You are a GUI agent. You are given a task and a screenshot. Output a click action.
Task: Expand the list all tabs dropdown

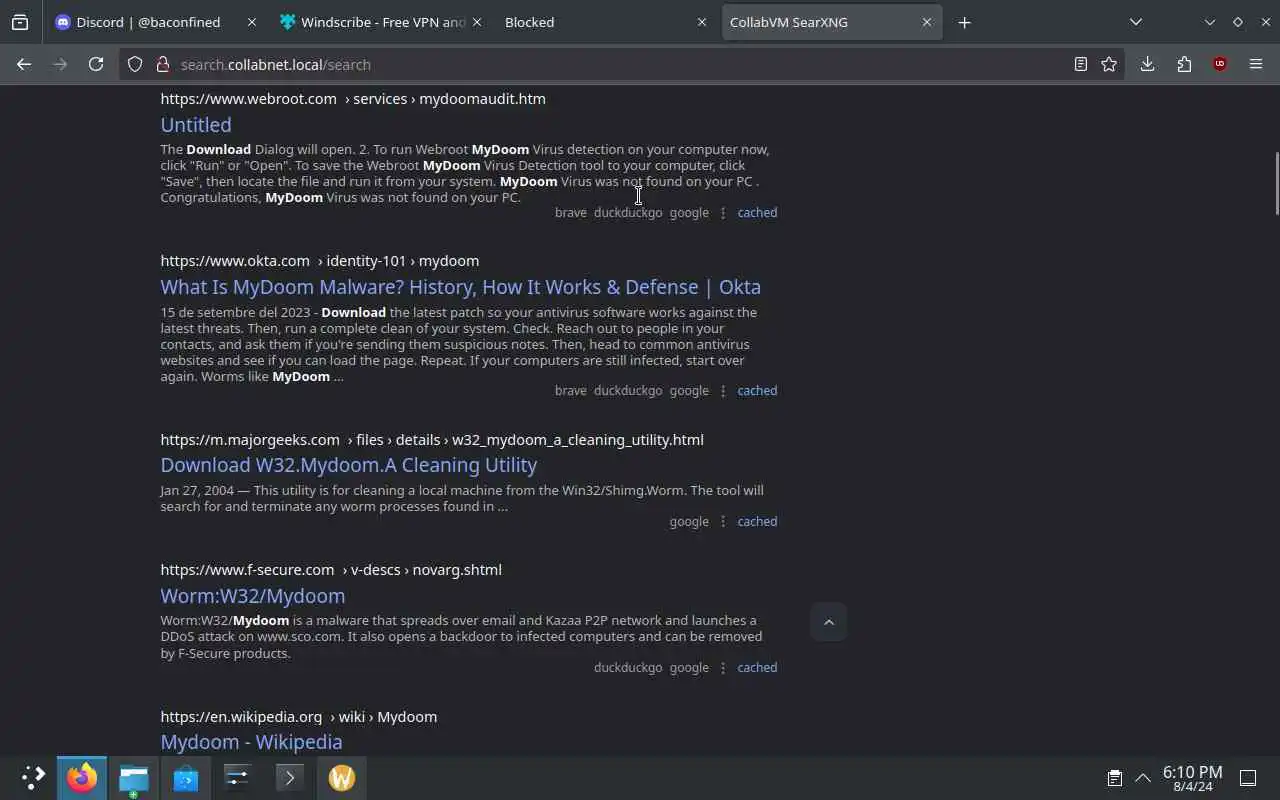pyautogui.click(x=1136, y=22)
